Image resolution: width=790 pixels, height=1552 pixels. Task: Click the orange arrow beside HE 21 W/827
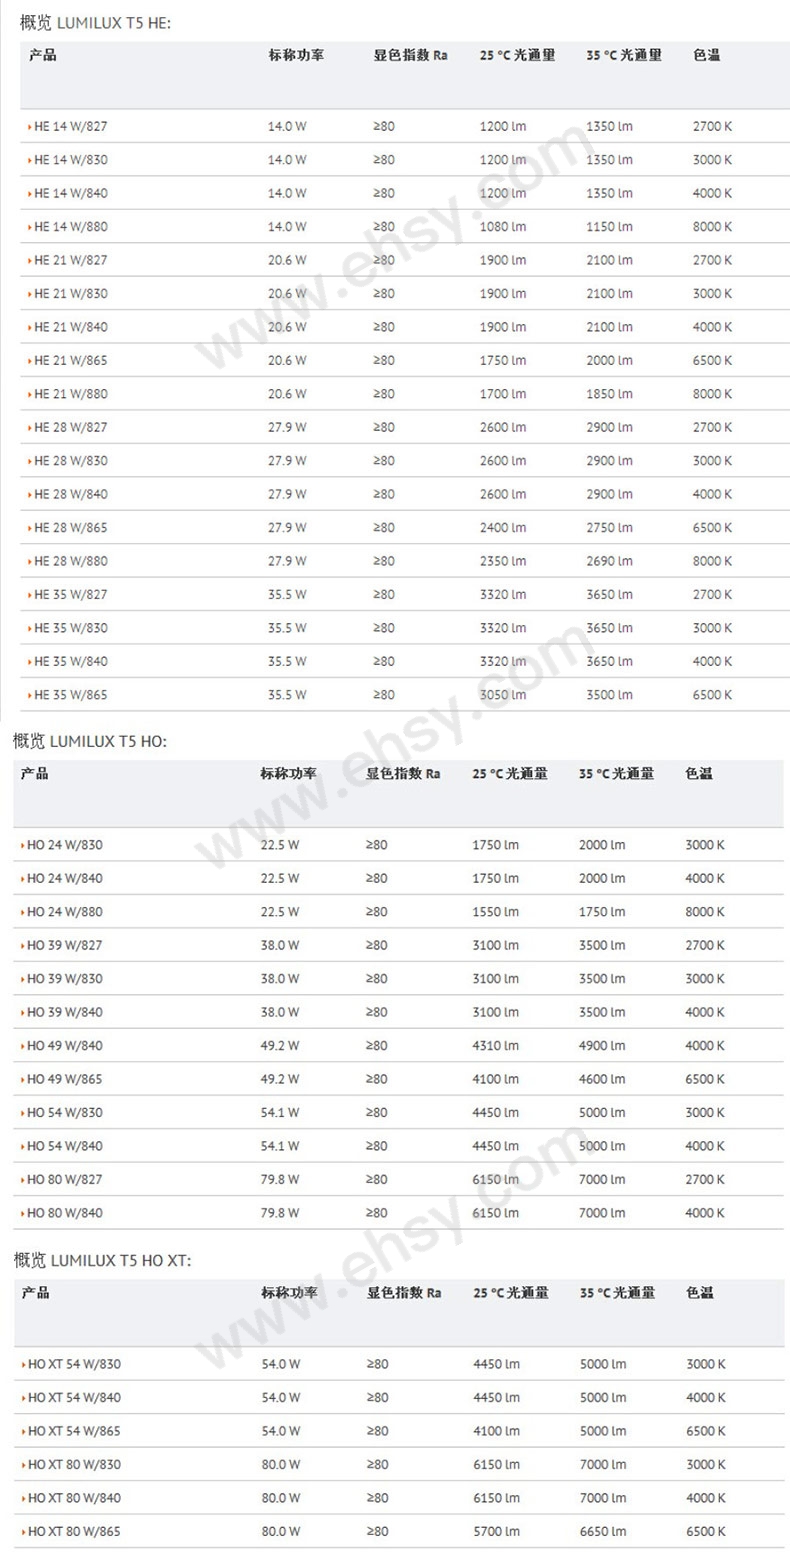click(x=29, y=261)
